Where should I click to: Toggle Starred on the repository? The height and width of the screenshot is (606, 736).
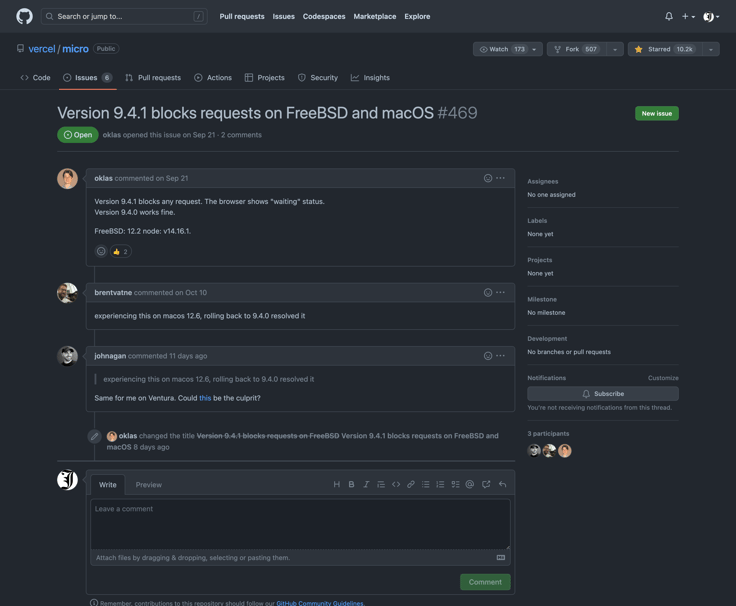665,49
